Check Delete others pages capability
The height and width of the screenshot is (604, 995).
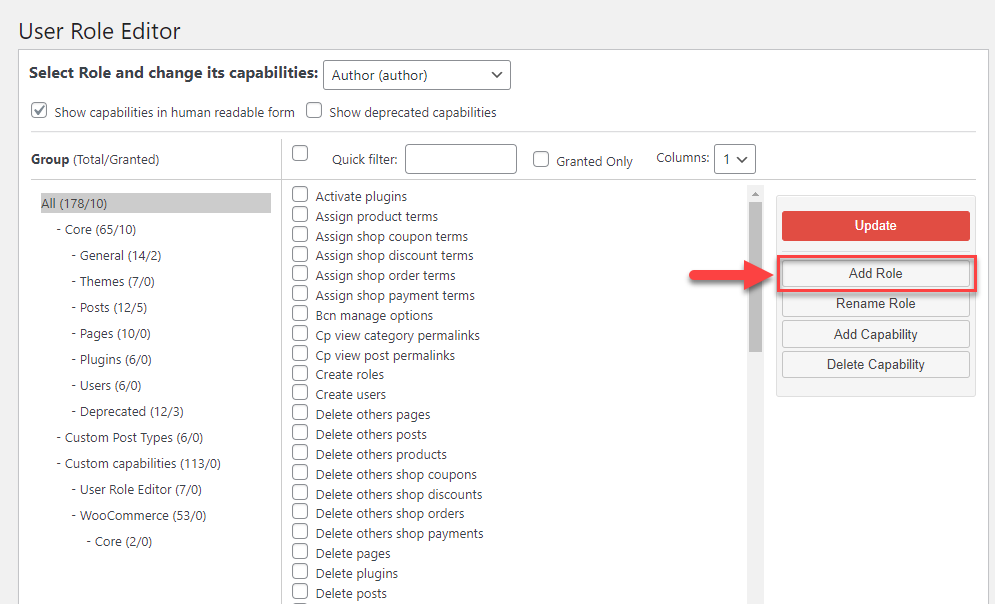pos(300,412)
